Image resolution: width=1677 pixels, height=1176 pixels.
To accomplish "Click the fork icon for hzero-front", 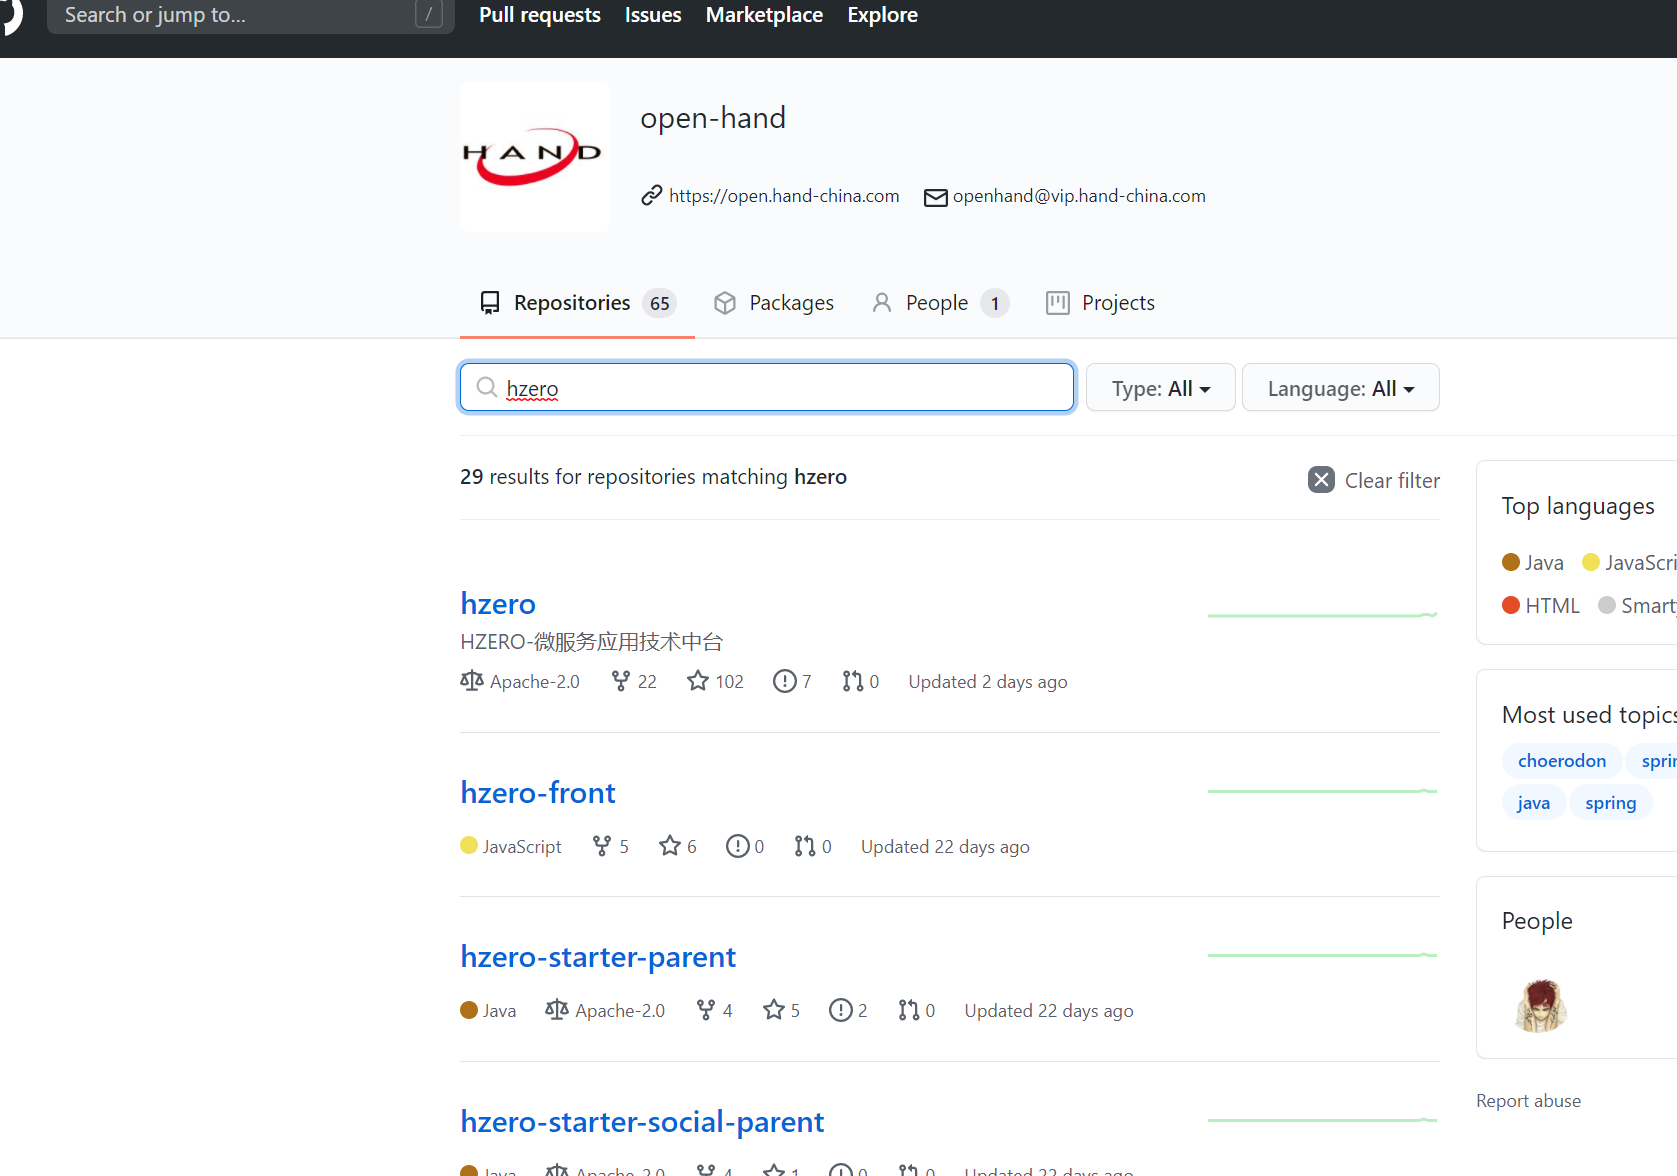I will pos(601,846).
